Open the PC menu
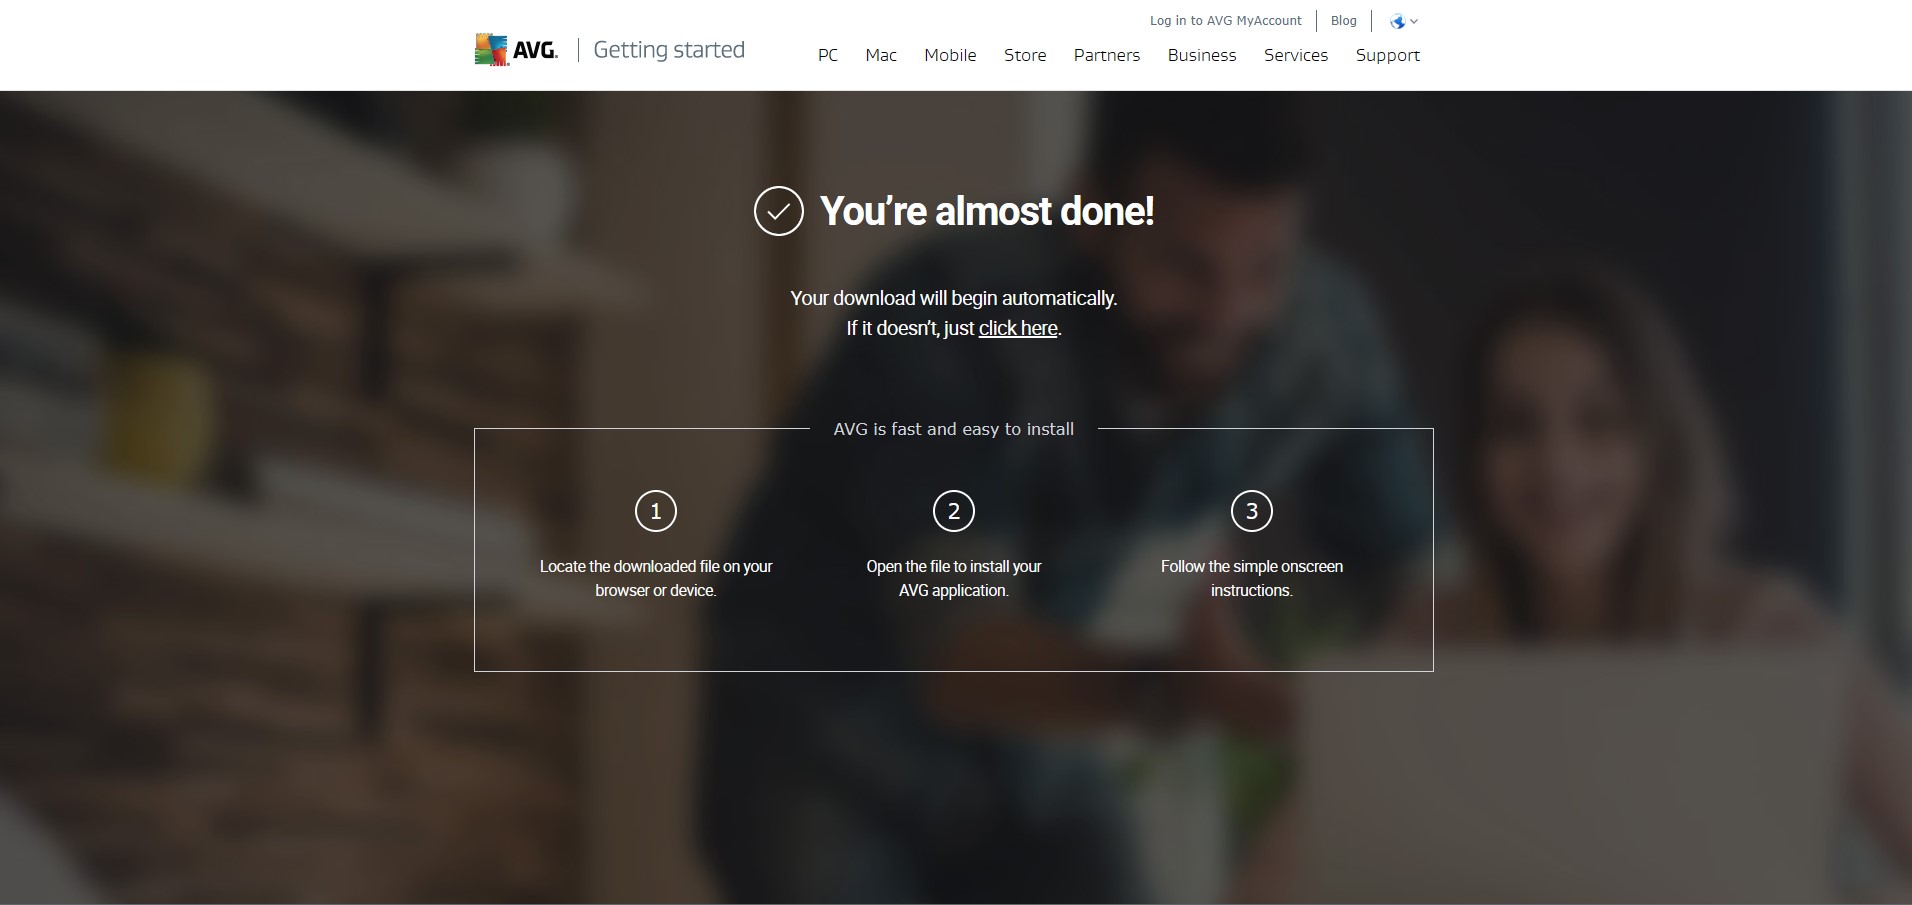This screenshot has width=1912, height=905. (828, 55)
